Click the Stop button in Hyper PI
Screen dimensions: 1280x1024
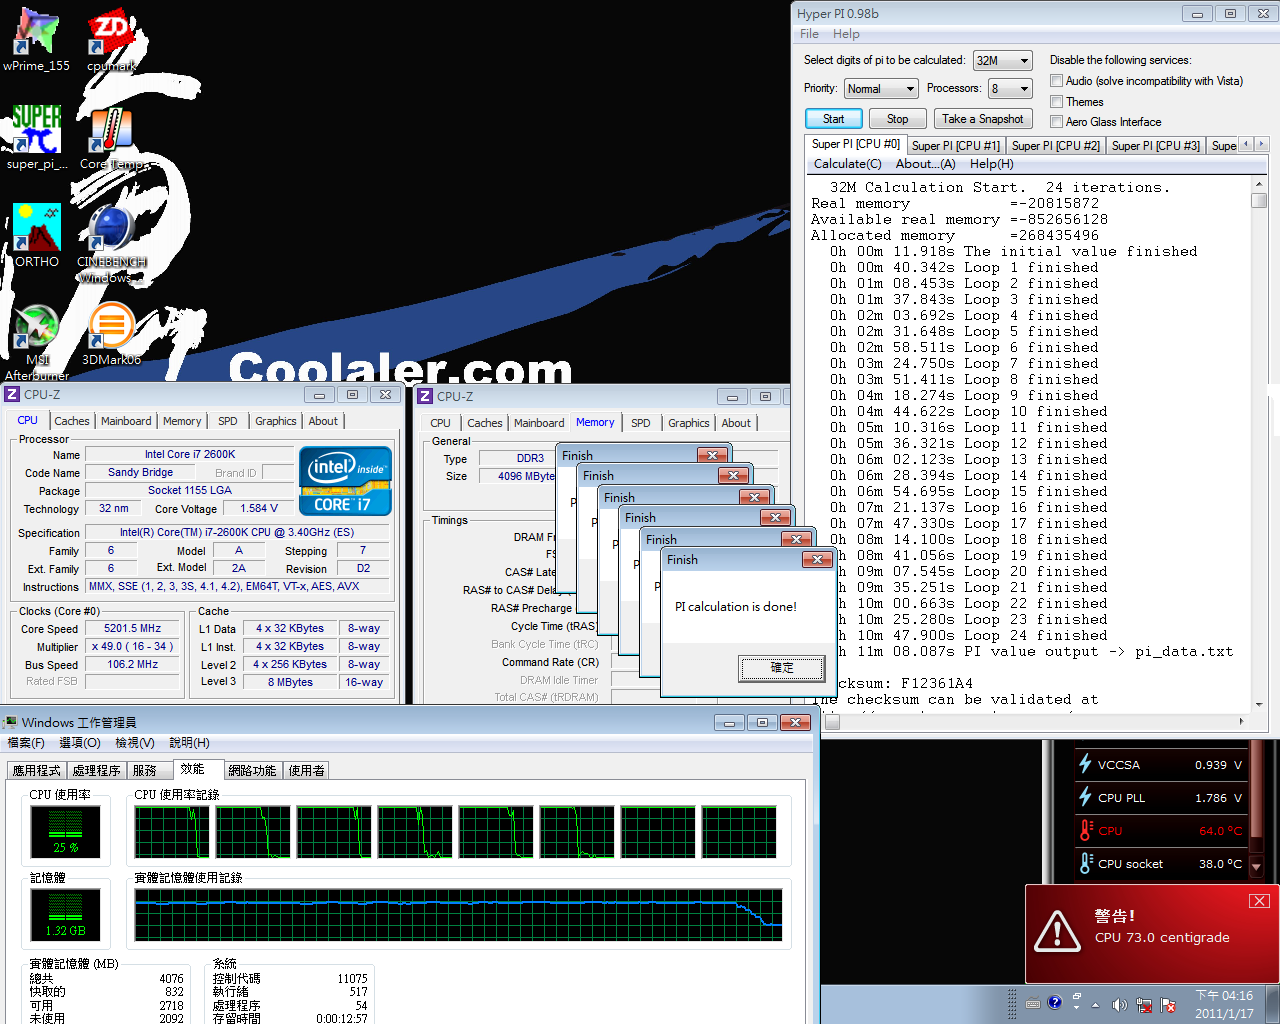coord(897,119)
